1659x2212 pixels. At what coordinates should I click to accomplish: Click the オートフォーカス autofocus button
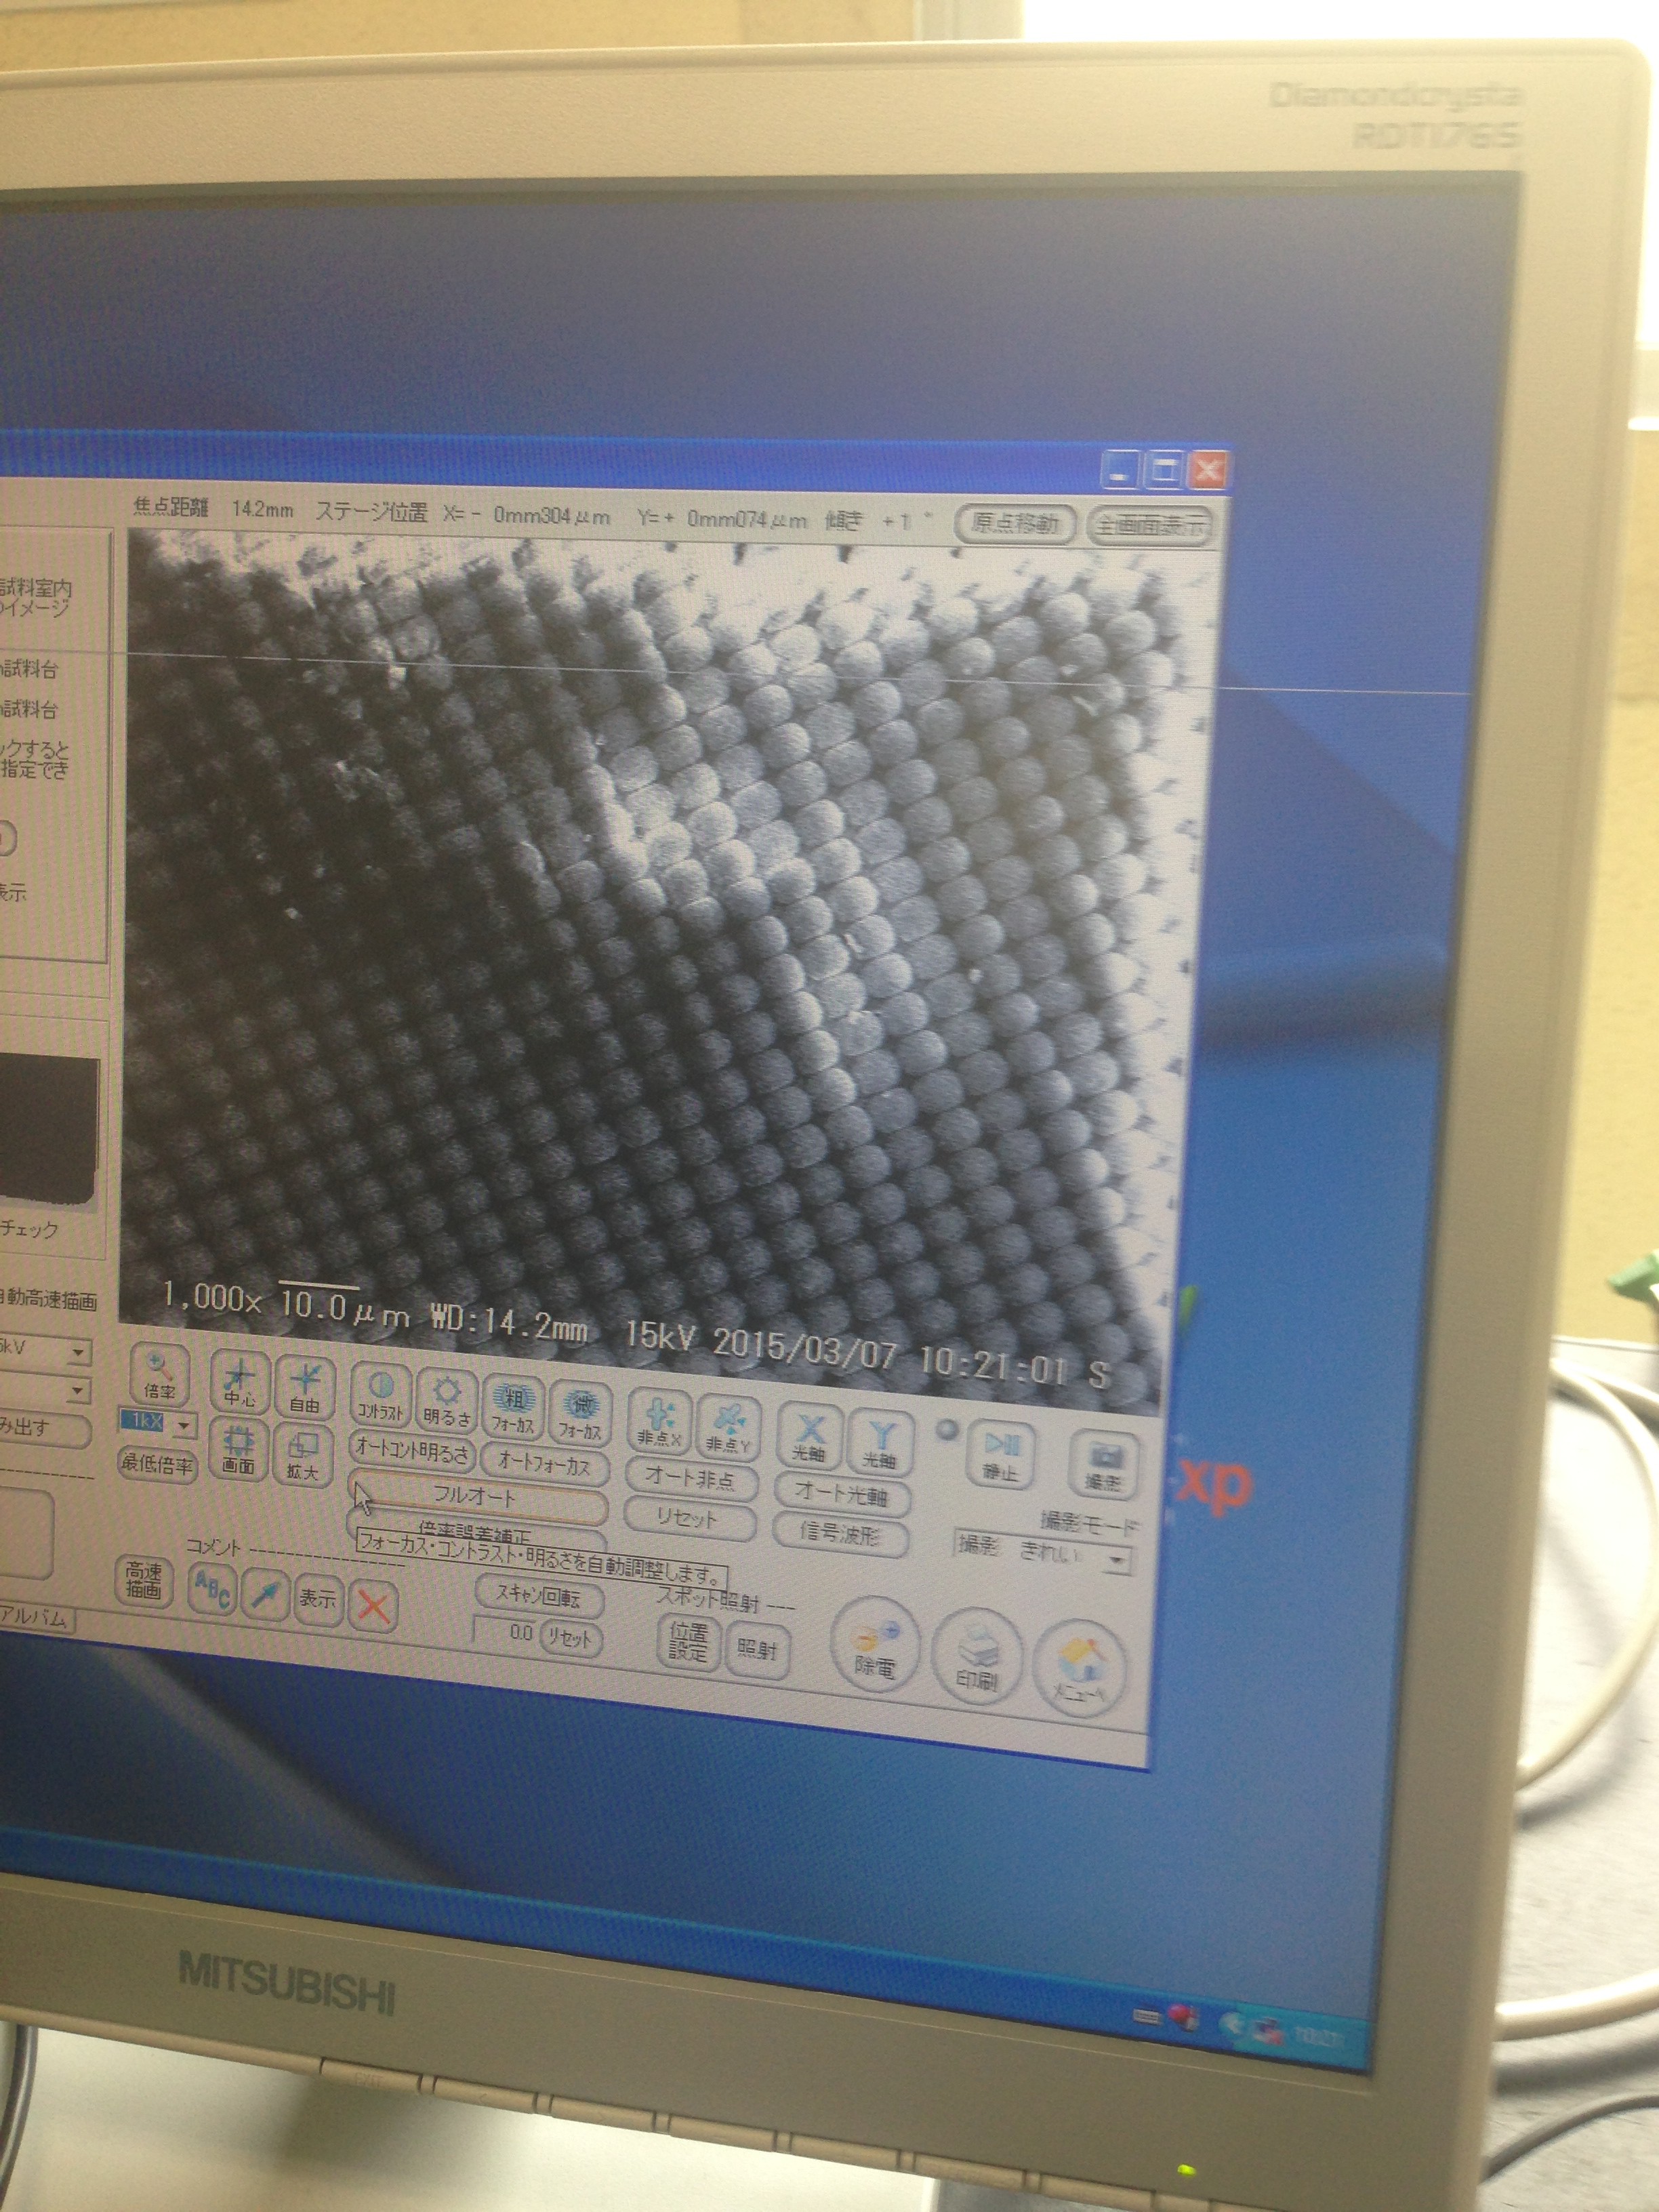544,1463
